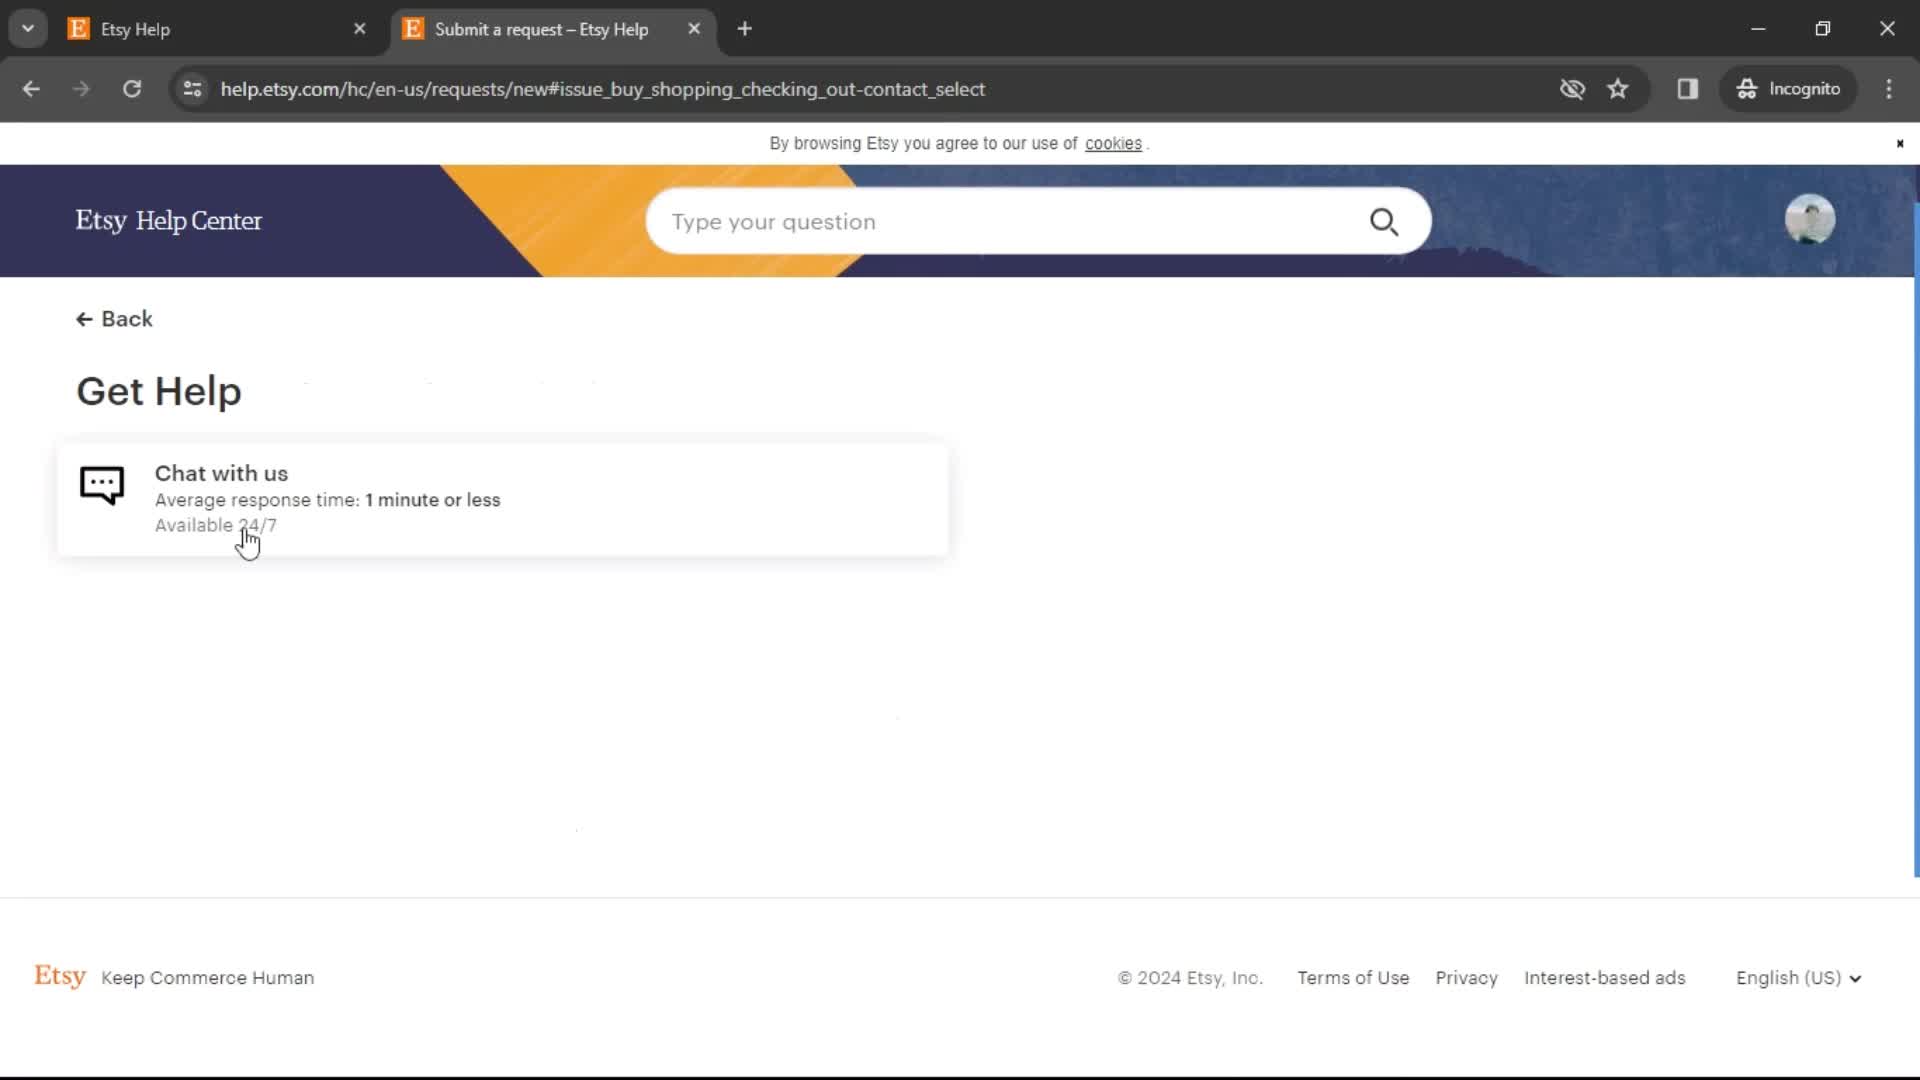Close the Etsy Help tab

[360, 29]
